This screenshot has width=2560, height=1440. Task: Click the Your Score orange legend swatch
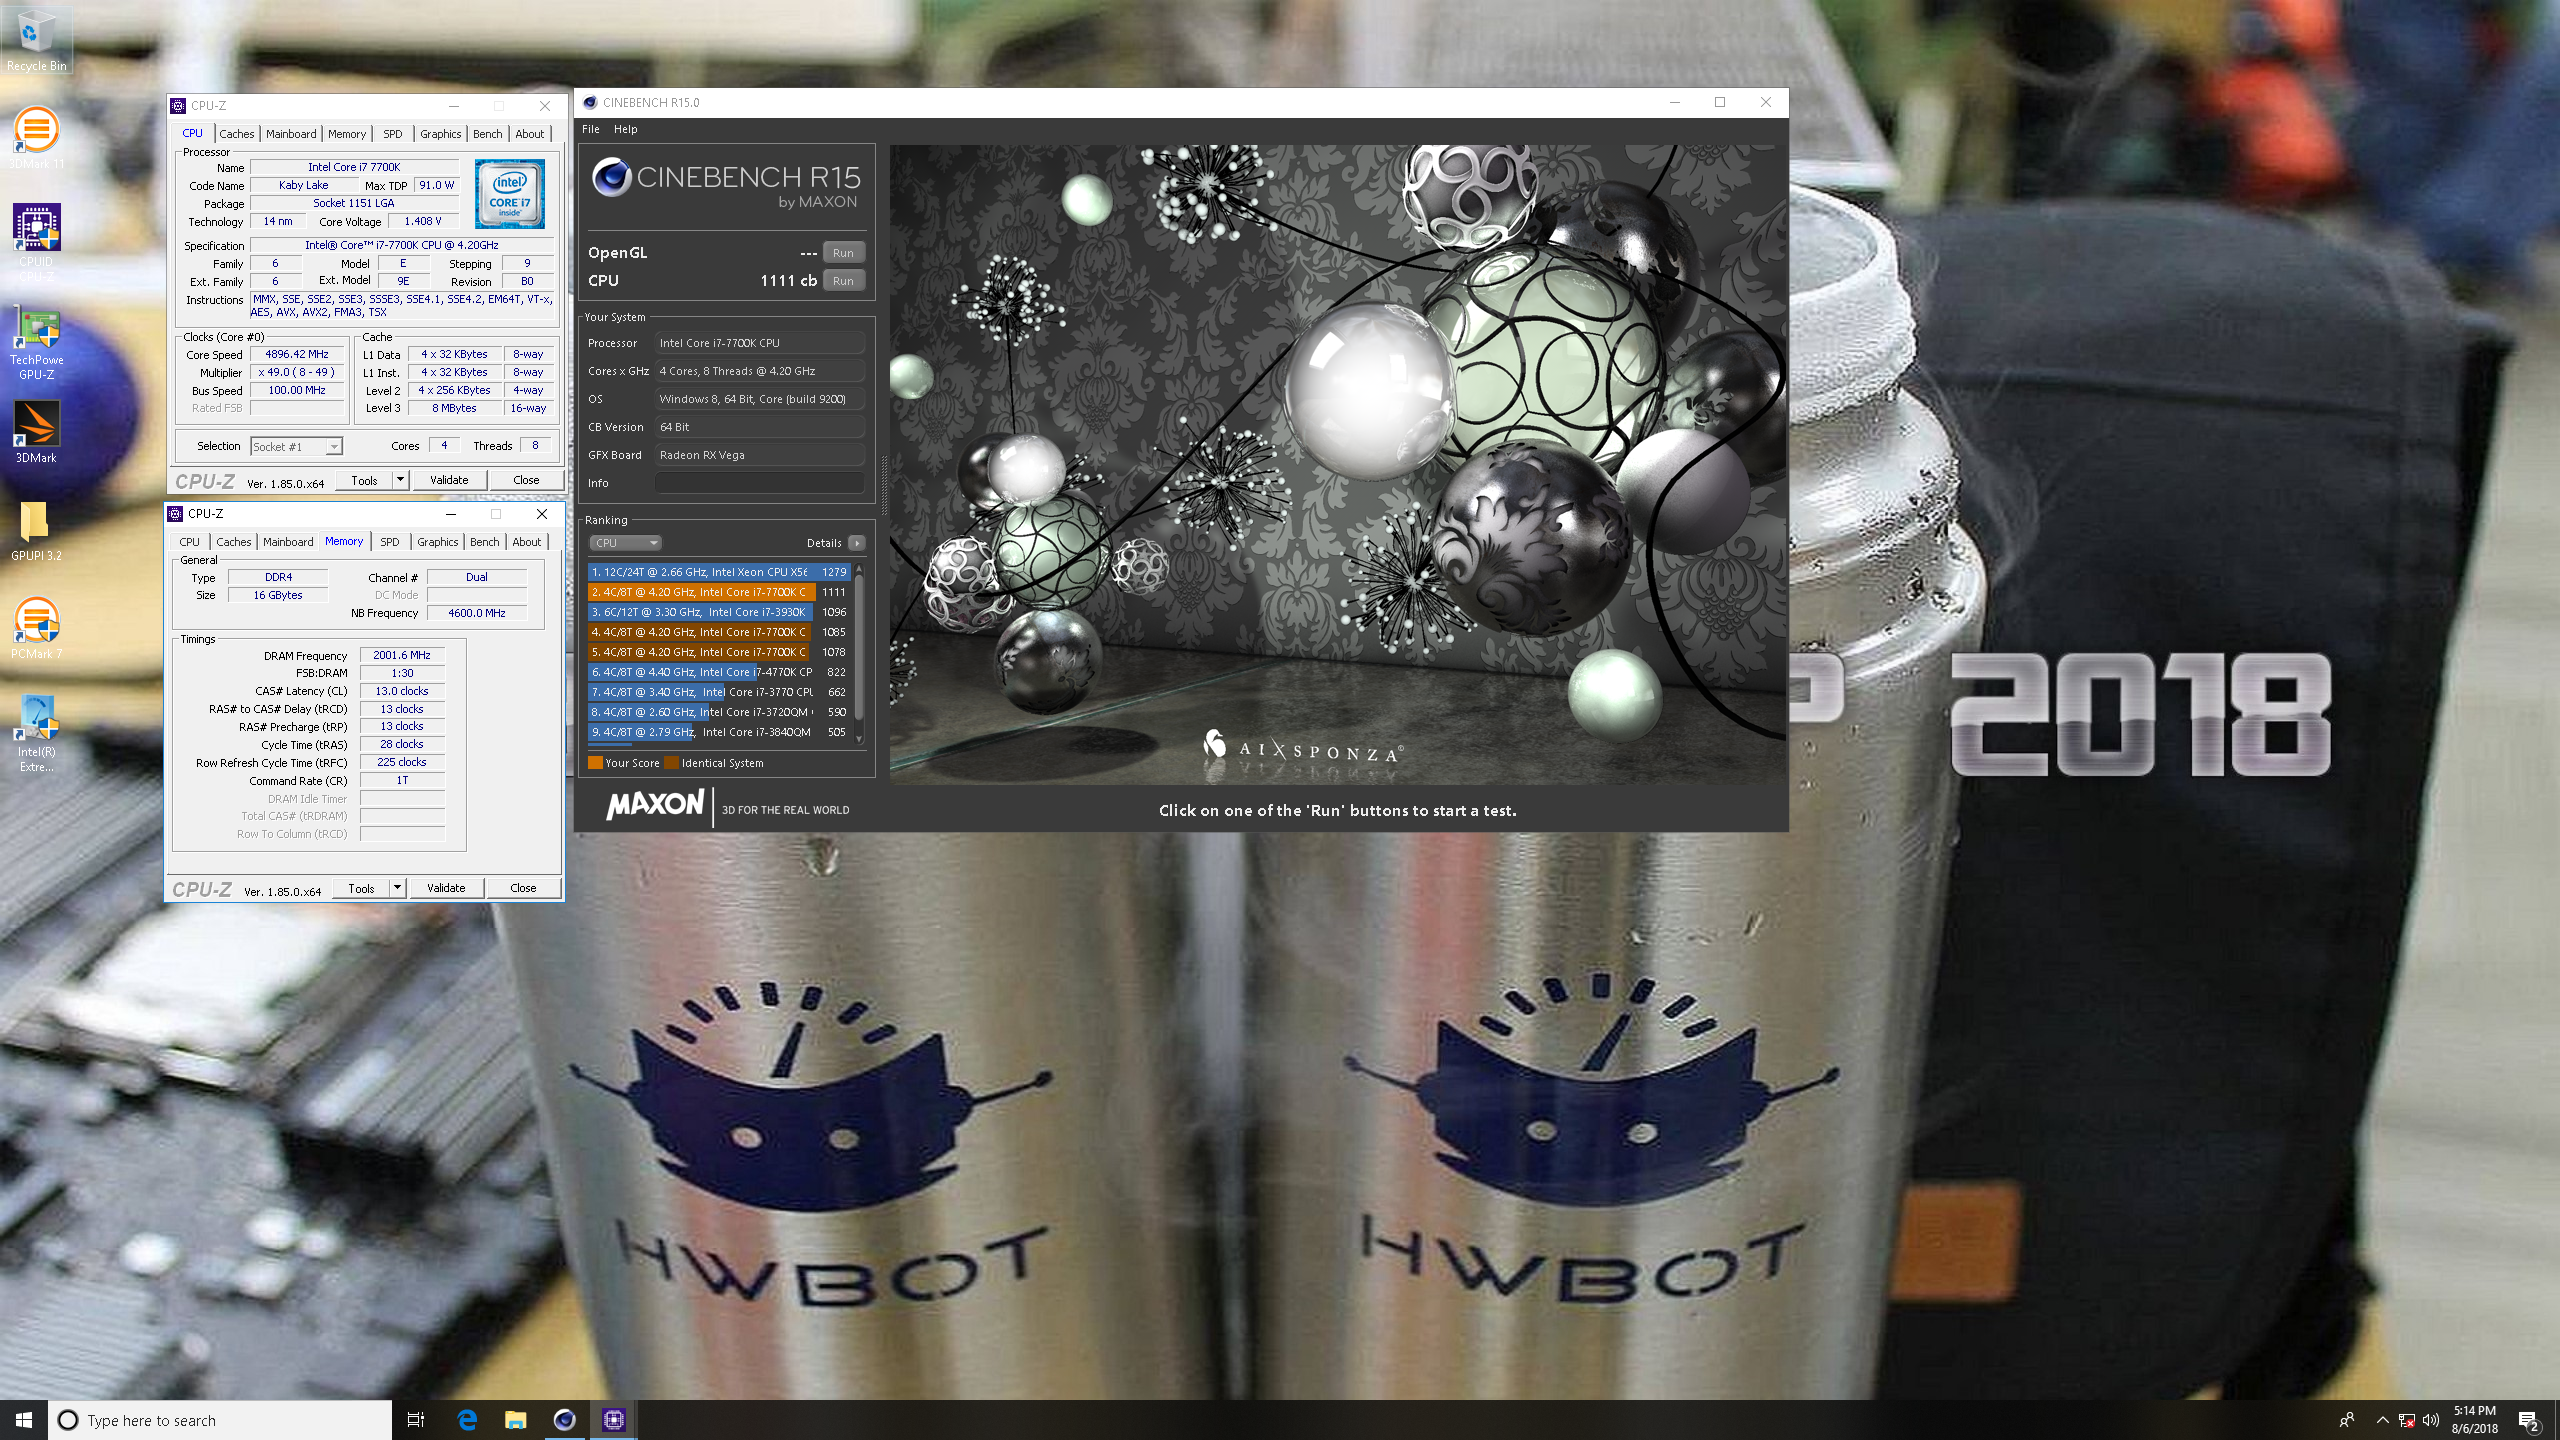click(595, 763)
